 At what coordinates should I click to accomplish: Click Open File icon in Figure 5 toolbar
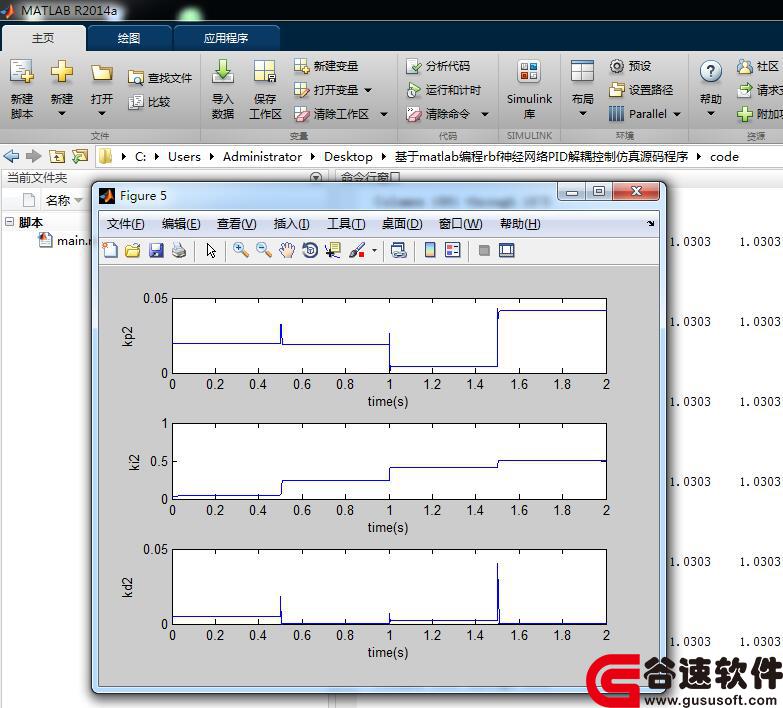point(133,250)
